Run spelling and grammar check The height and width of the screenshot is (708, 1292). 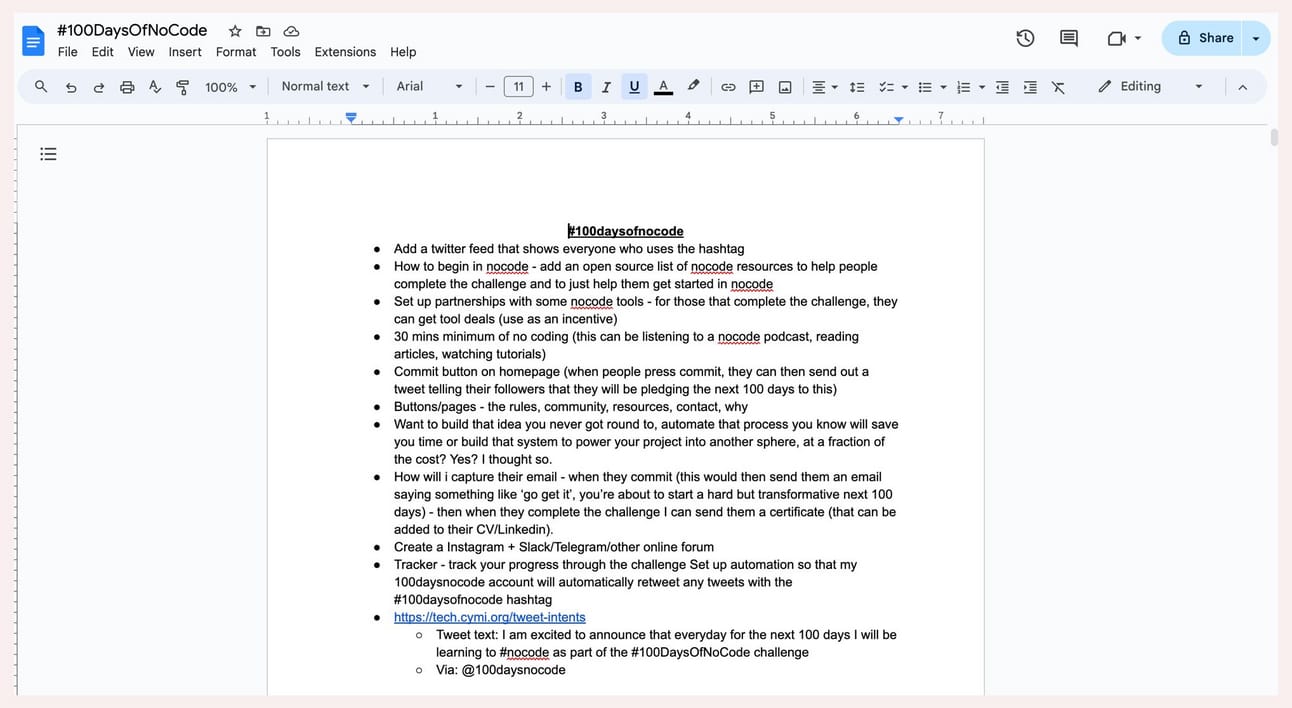pyautogui.click(x=155, y=87)
